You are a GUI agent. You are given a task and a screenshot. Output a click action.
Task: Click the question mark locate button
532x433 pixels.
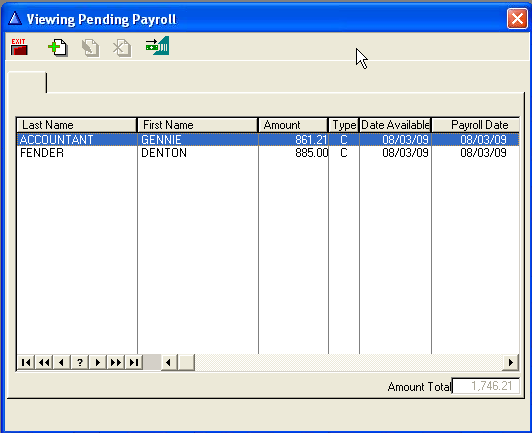80,362
